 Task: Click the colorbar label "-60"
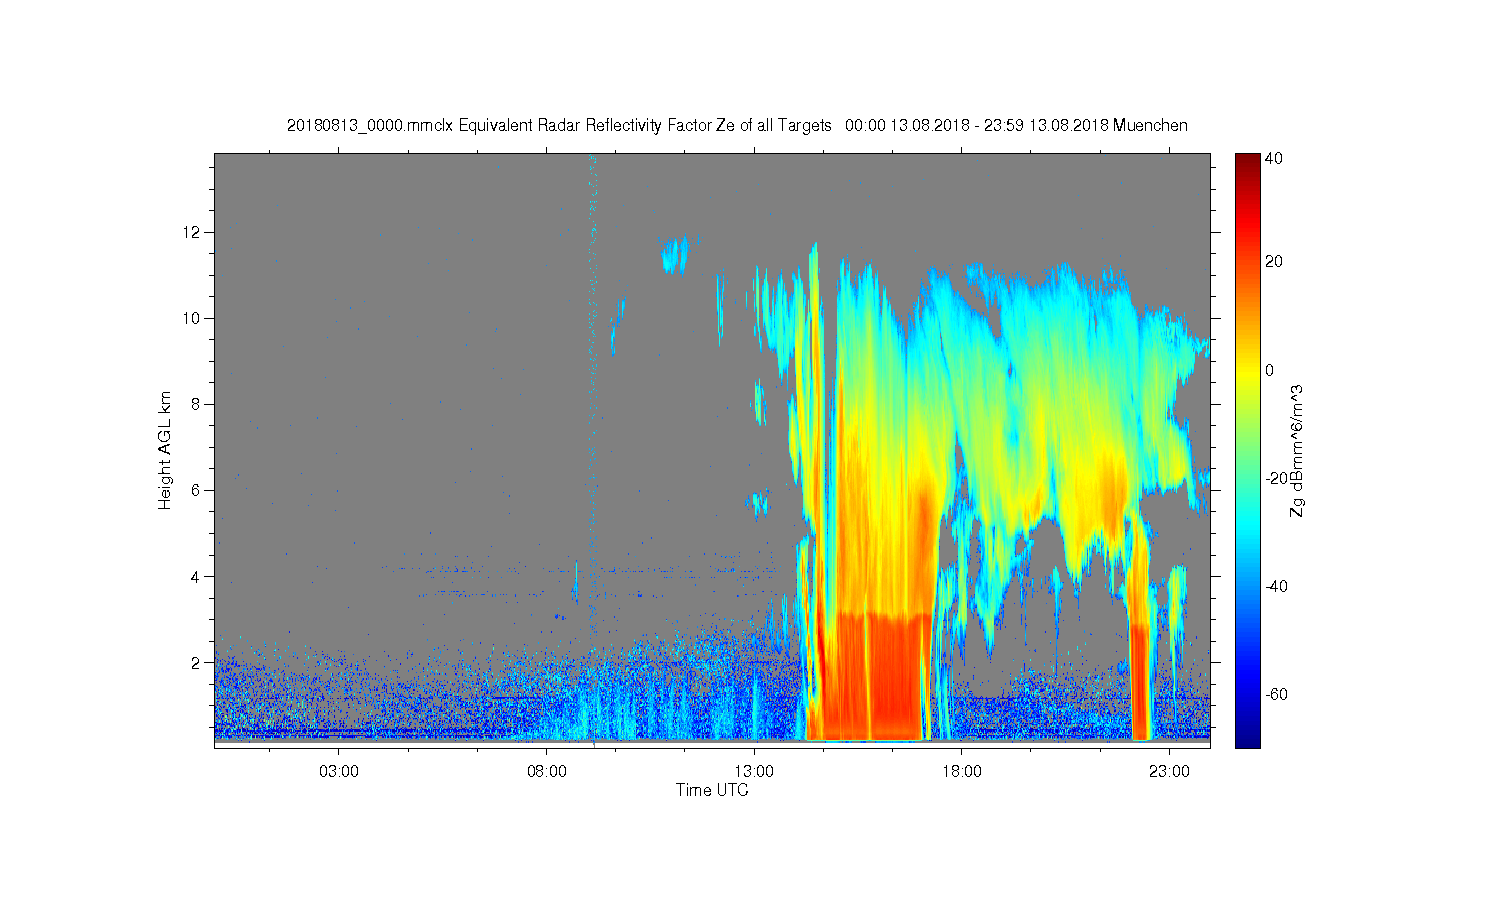coord(1276,694)
